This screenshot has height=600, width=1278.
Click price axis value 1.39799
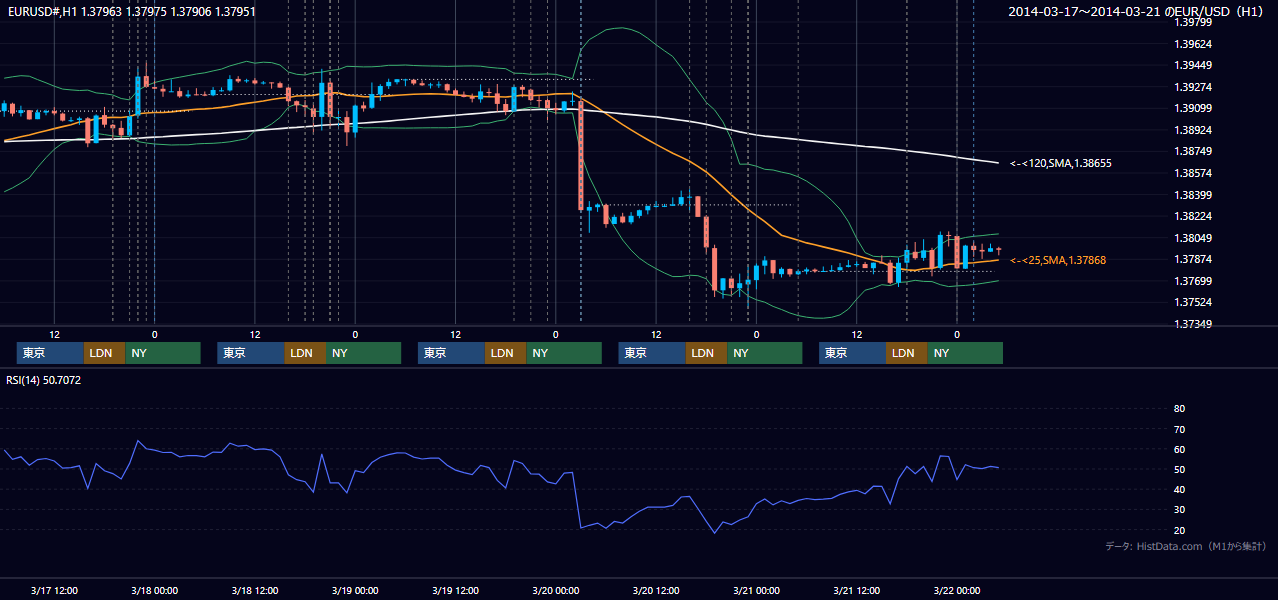click(1193, 22)
